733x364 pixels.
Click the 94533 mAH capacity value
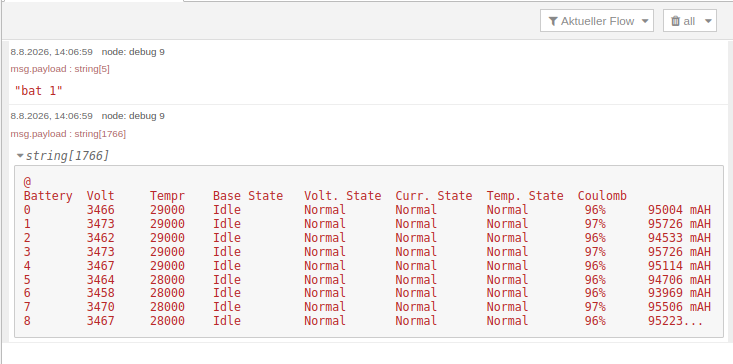[679, 238]
